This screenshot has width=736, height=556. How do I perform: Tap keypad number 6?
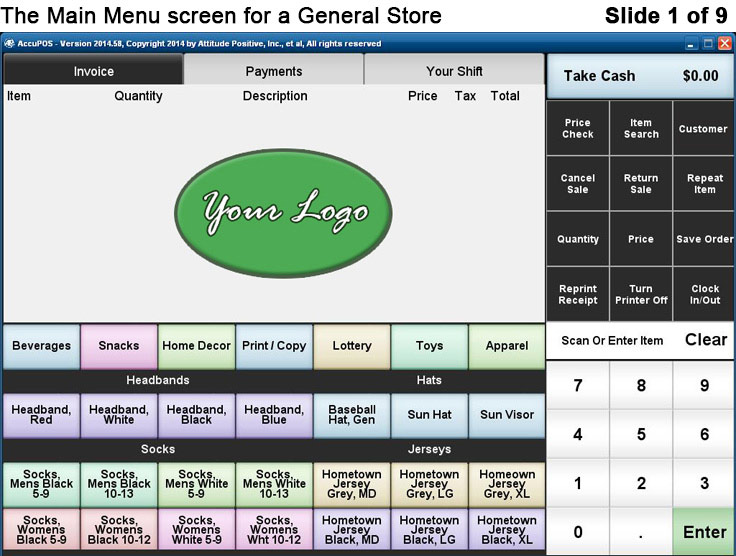[x=704, y=434]
